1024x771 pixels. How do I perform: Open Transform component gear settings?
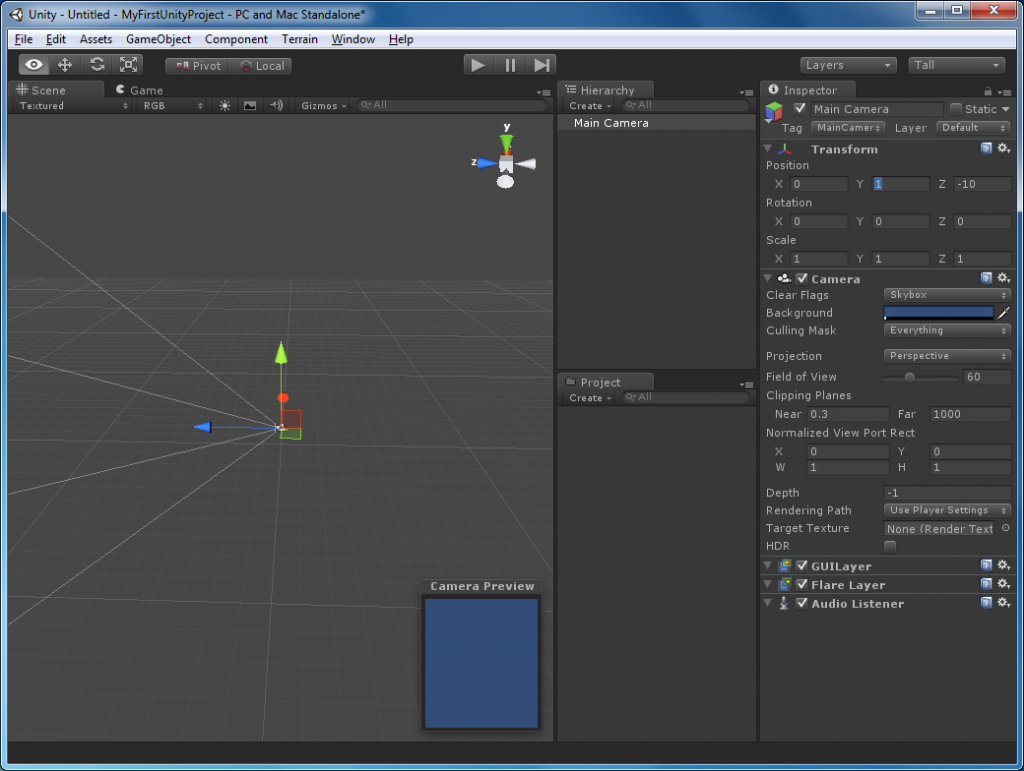tap(1004, 149)
